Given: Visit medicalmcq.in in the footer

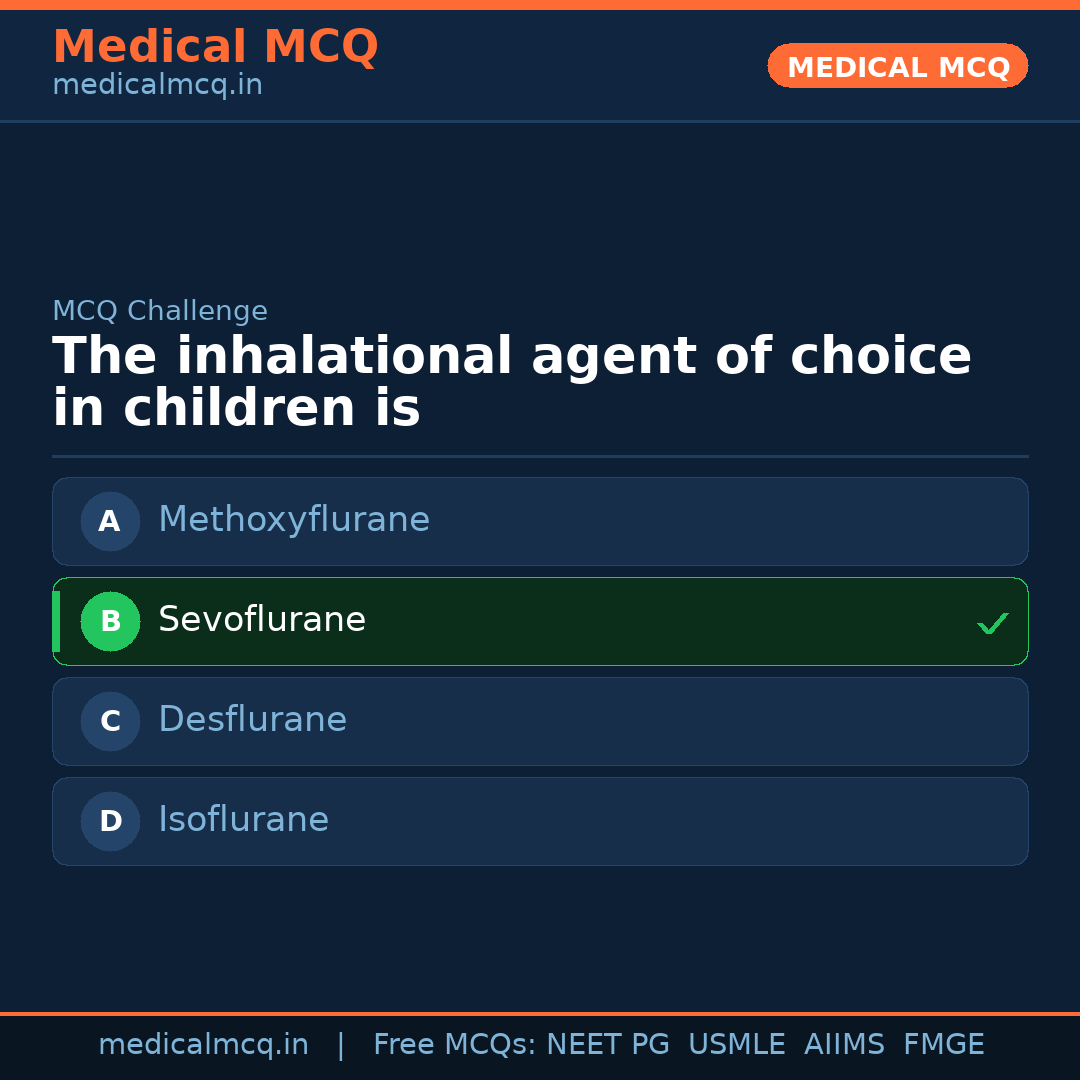Looking at the screenshot, I should pyautogui.click(x=204, y=1044).
